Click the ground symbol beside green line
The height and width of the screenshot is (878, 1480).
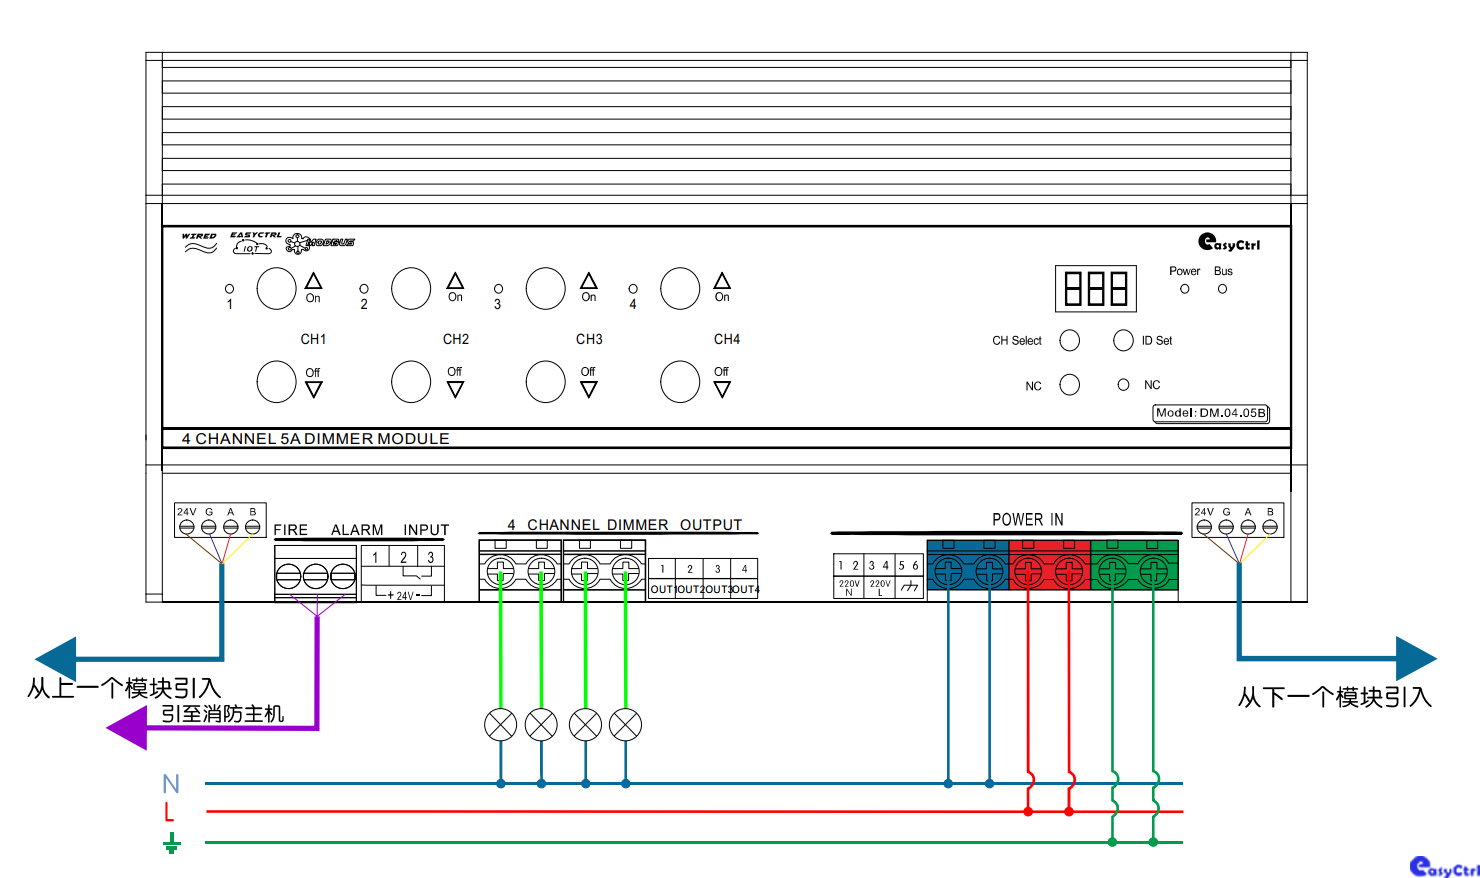(172, 844)
